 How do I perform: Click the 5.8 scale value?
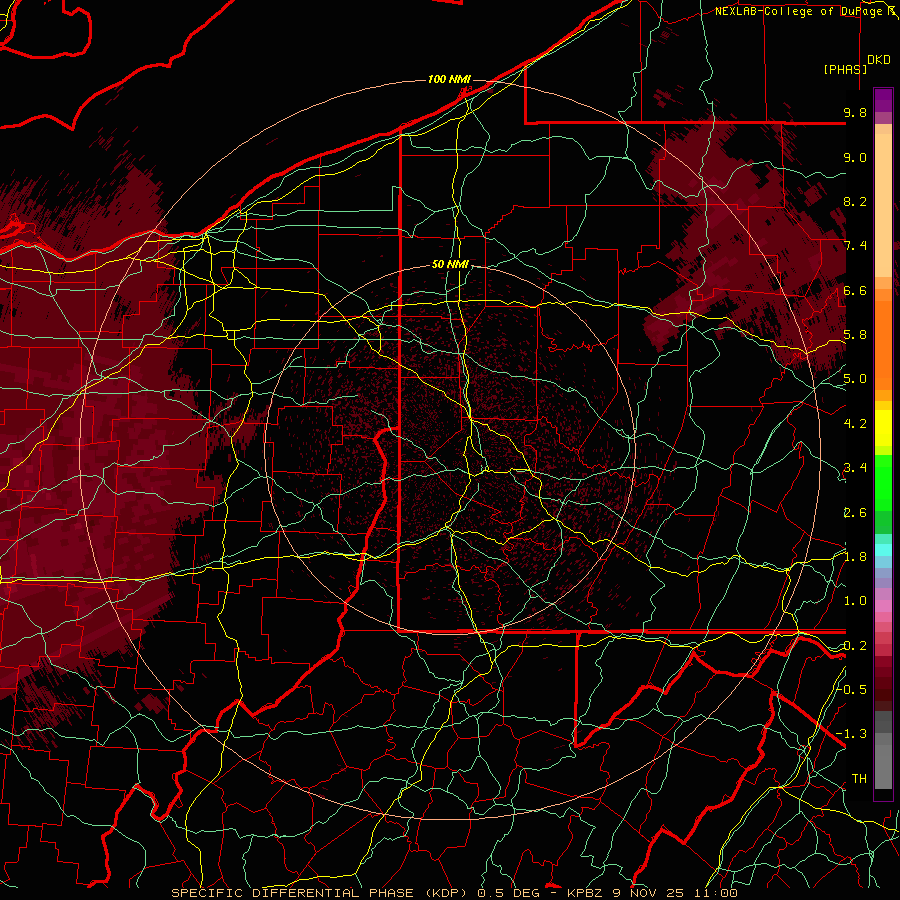[855, 335]
